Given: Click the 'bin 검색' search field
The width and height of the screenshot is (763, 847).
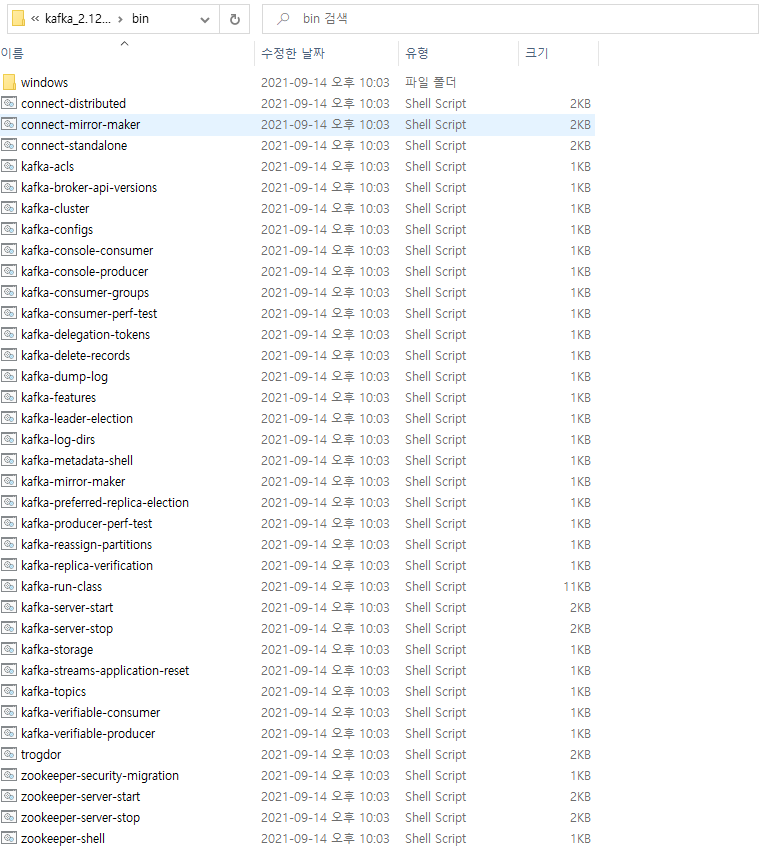Looking at the screenshot, I should point(510,19).
